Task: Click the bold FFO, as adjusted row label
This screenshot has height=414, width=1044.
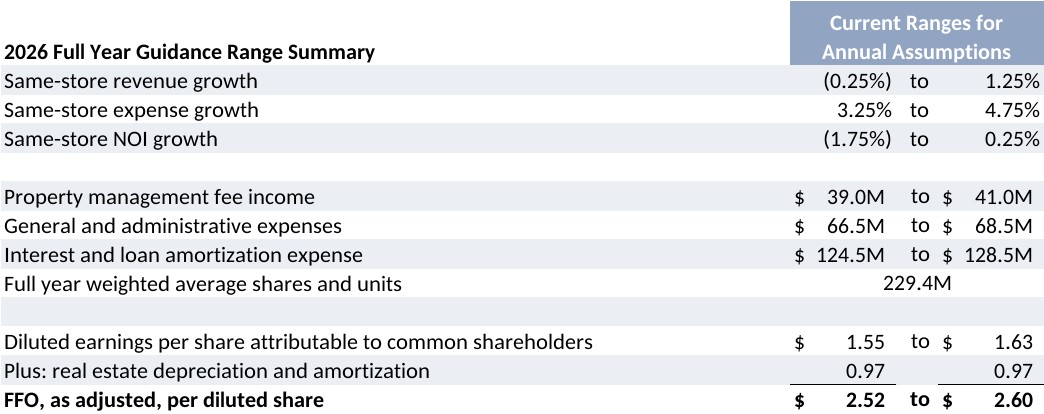Action: pyautogui.click(x=164, y=401)
